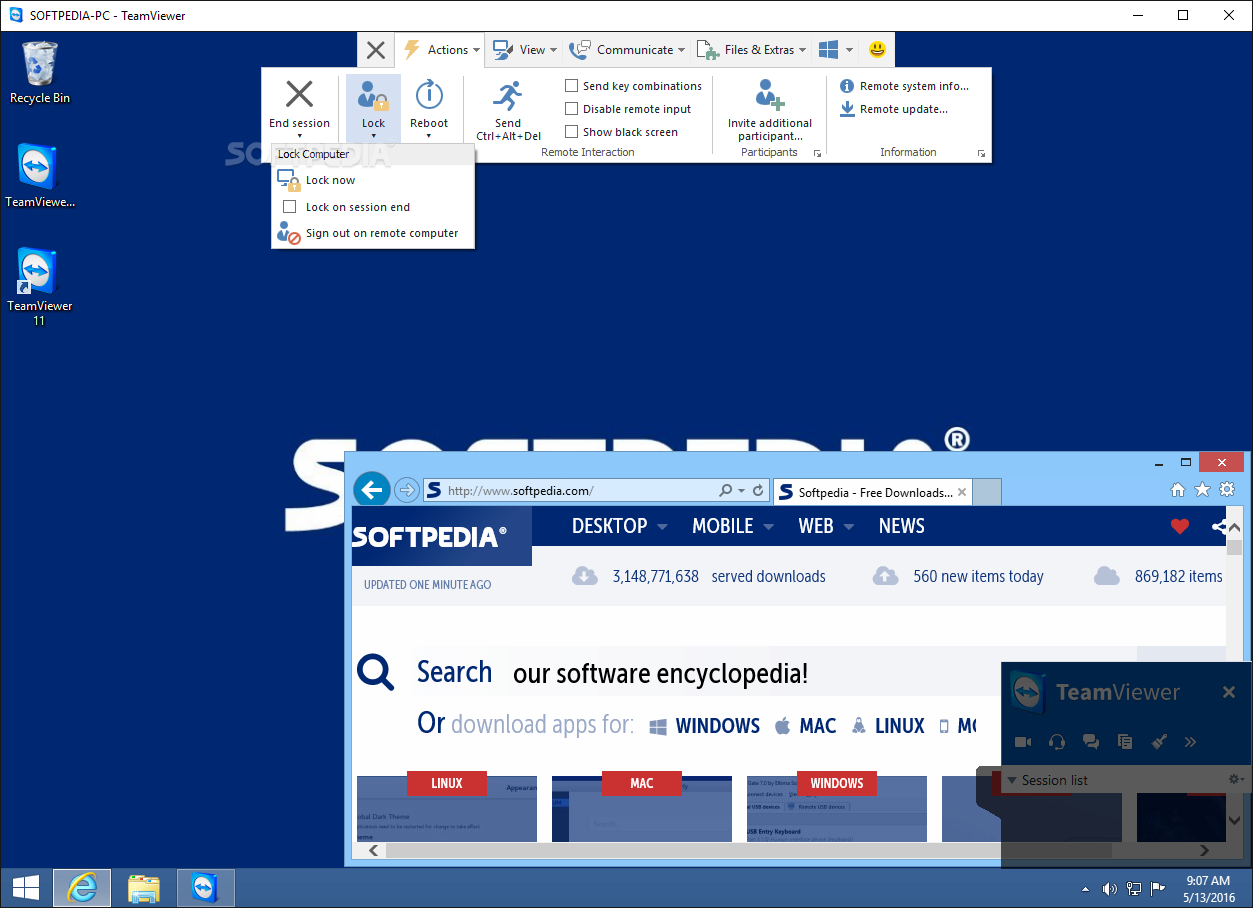
Task: Open Session list settings gear dropdown
Action: [1235, 779]
